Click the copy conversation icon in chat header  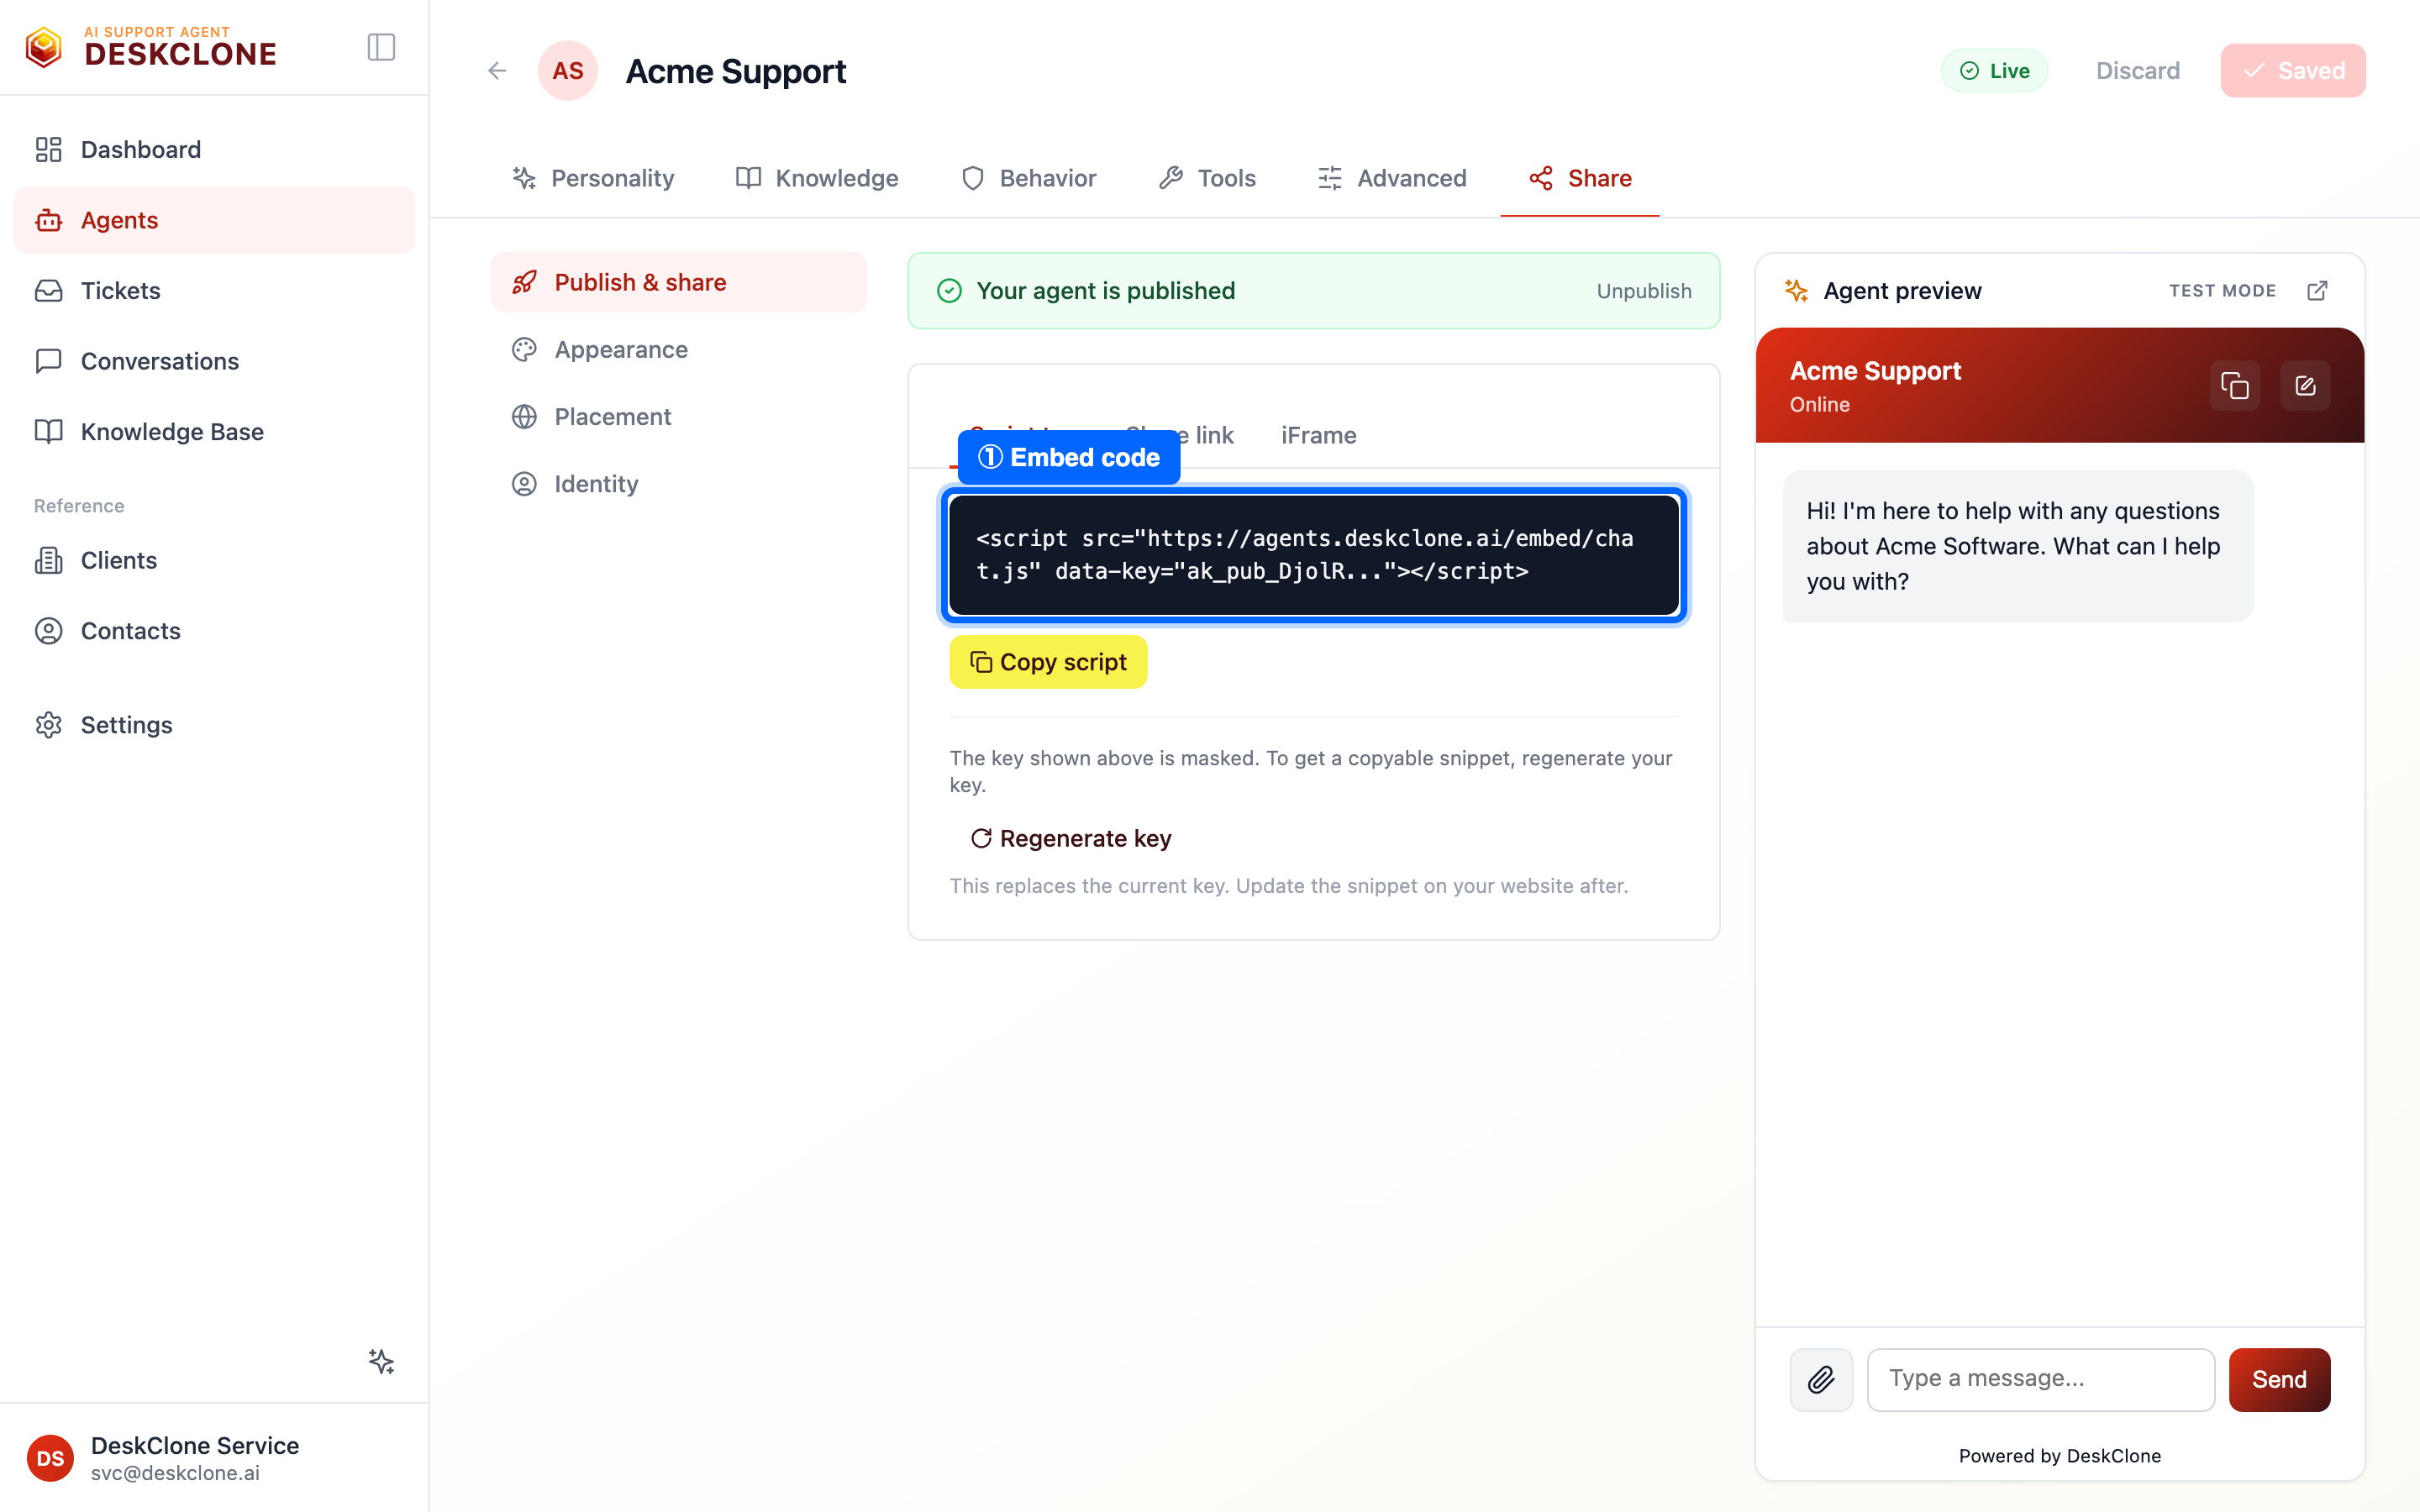click(x=2234, y=385)
